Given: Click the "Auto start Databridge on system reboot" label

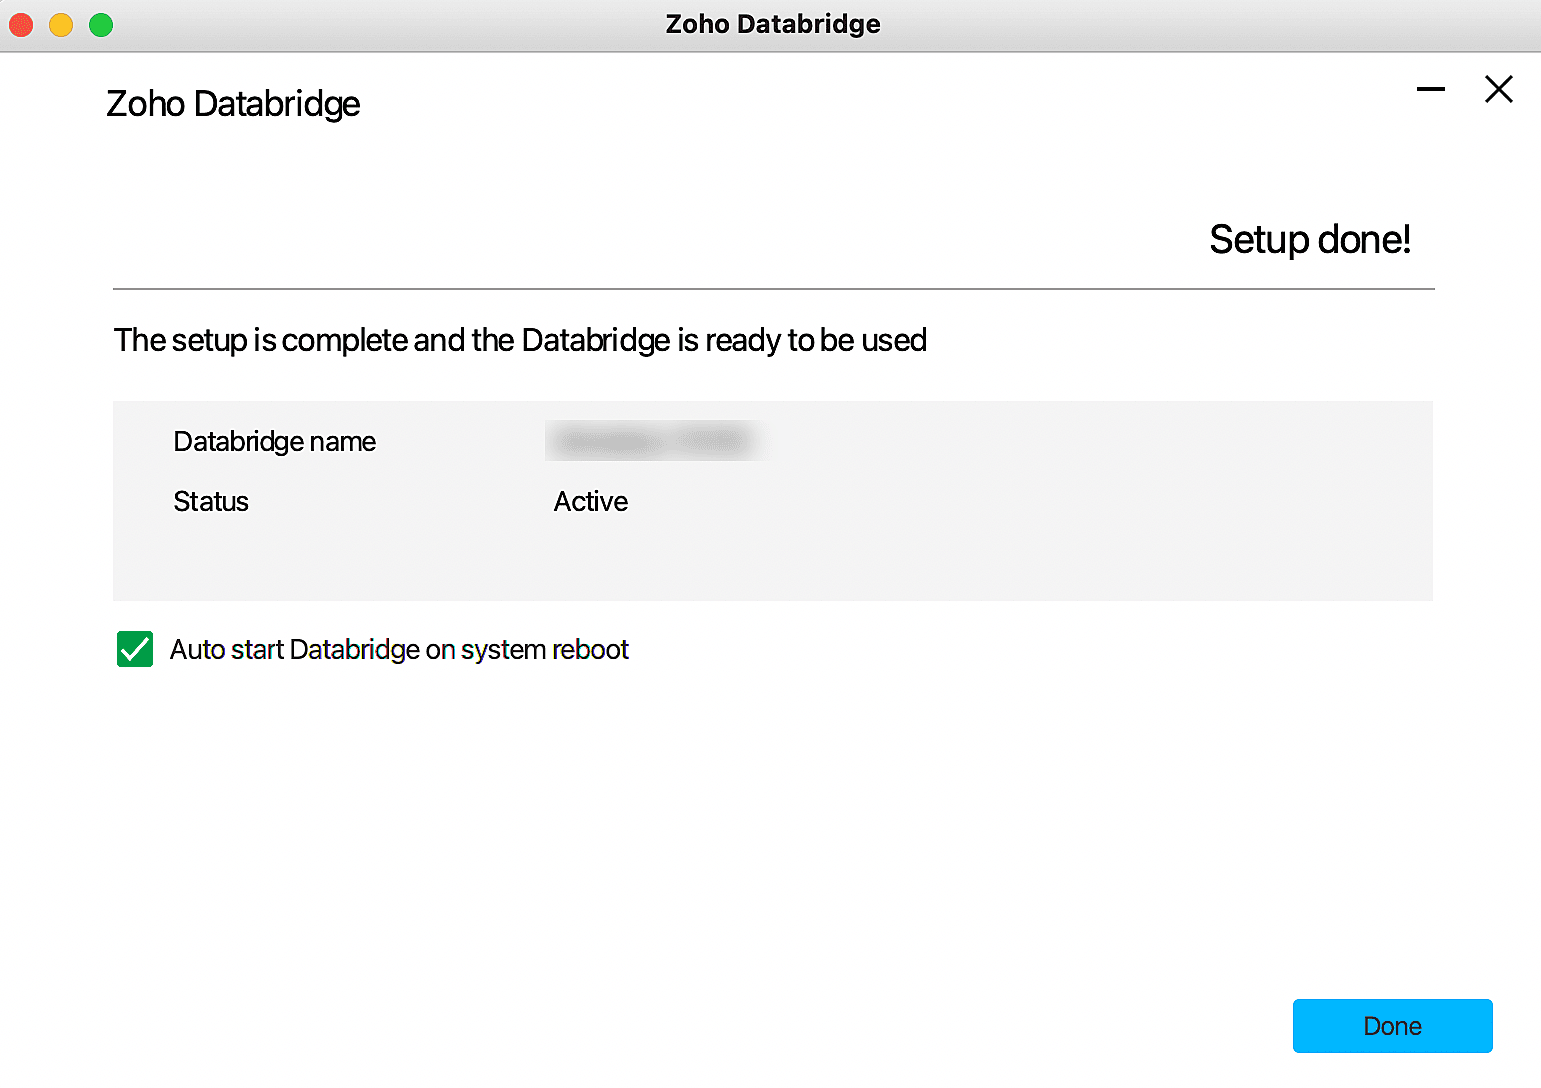Looking at the screenshot, I should point(399,650).
